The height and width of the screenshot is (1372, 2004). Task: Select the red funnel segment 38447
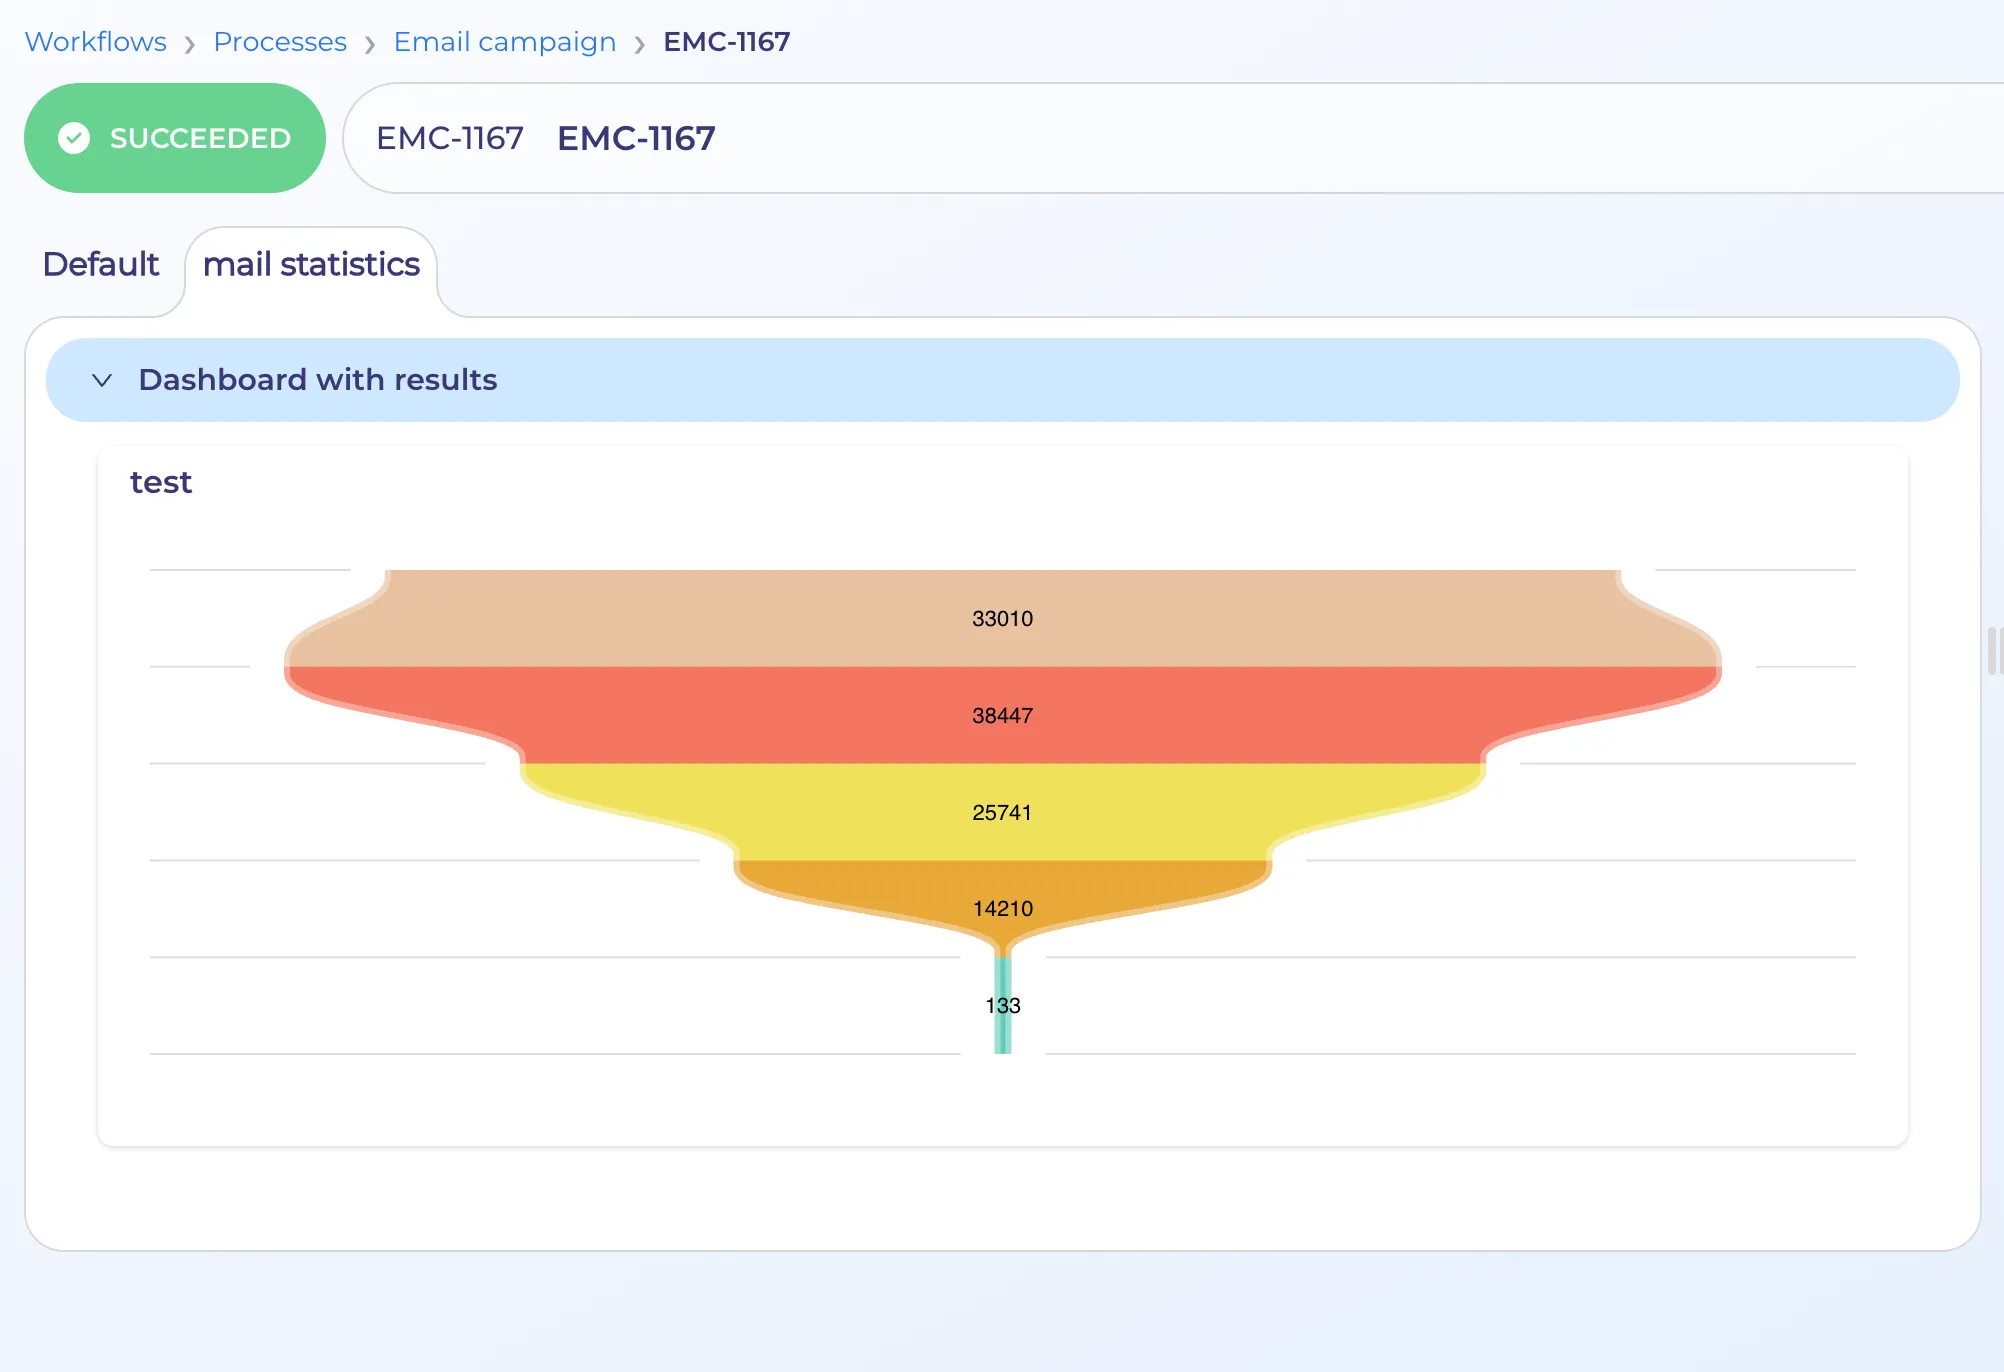1003,715
